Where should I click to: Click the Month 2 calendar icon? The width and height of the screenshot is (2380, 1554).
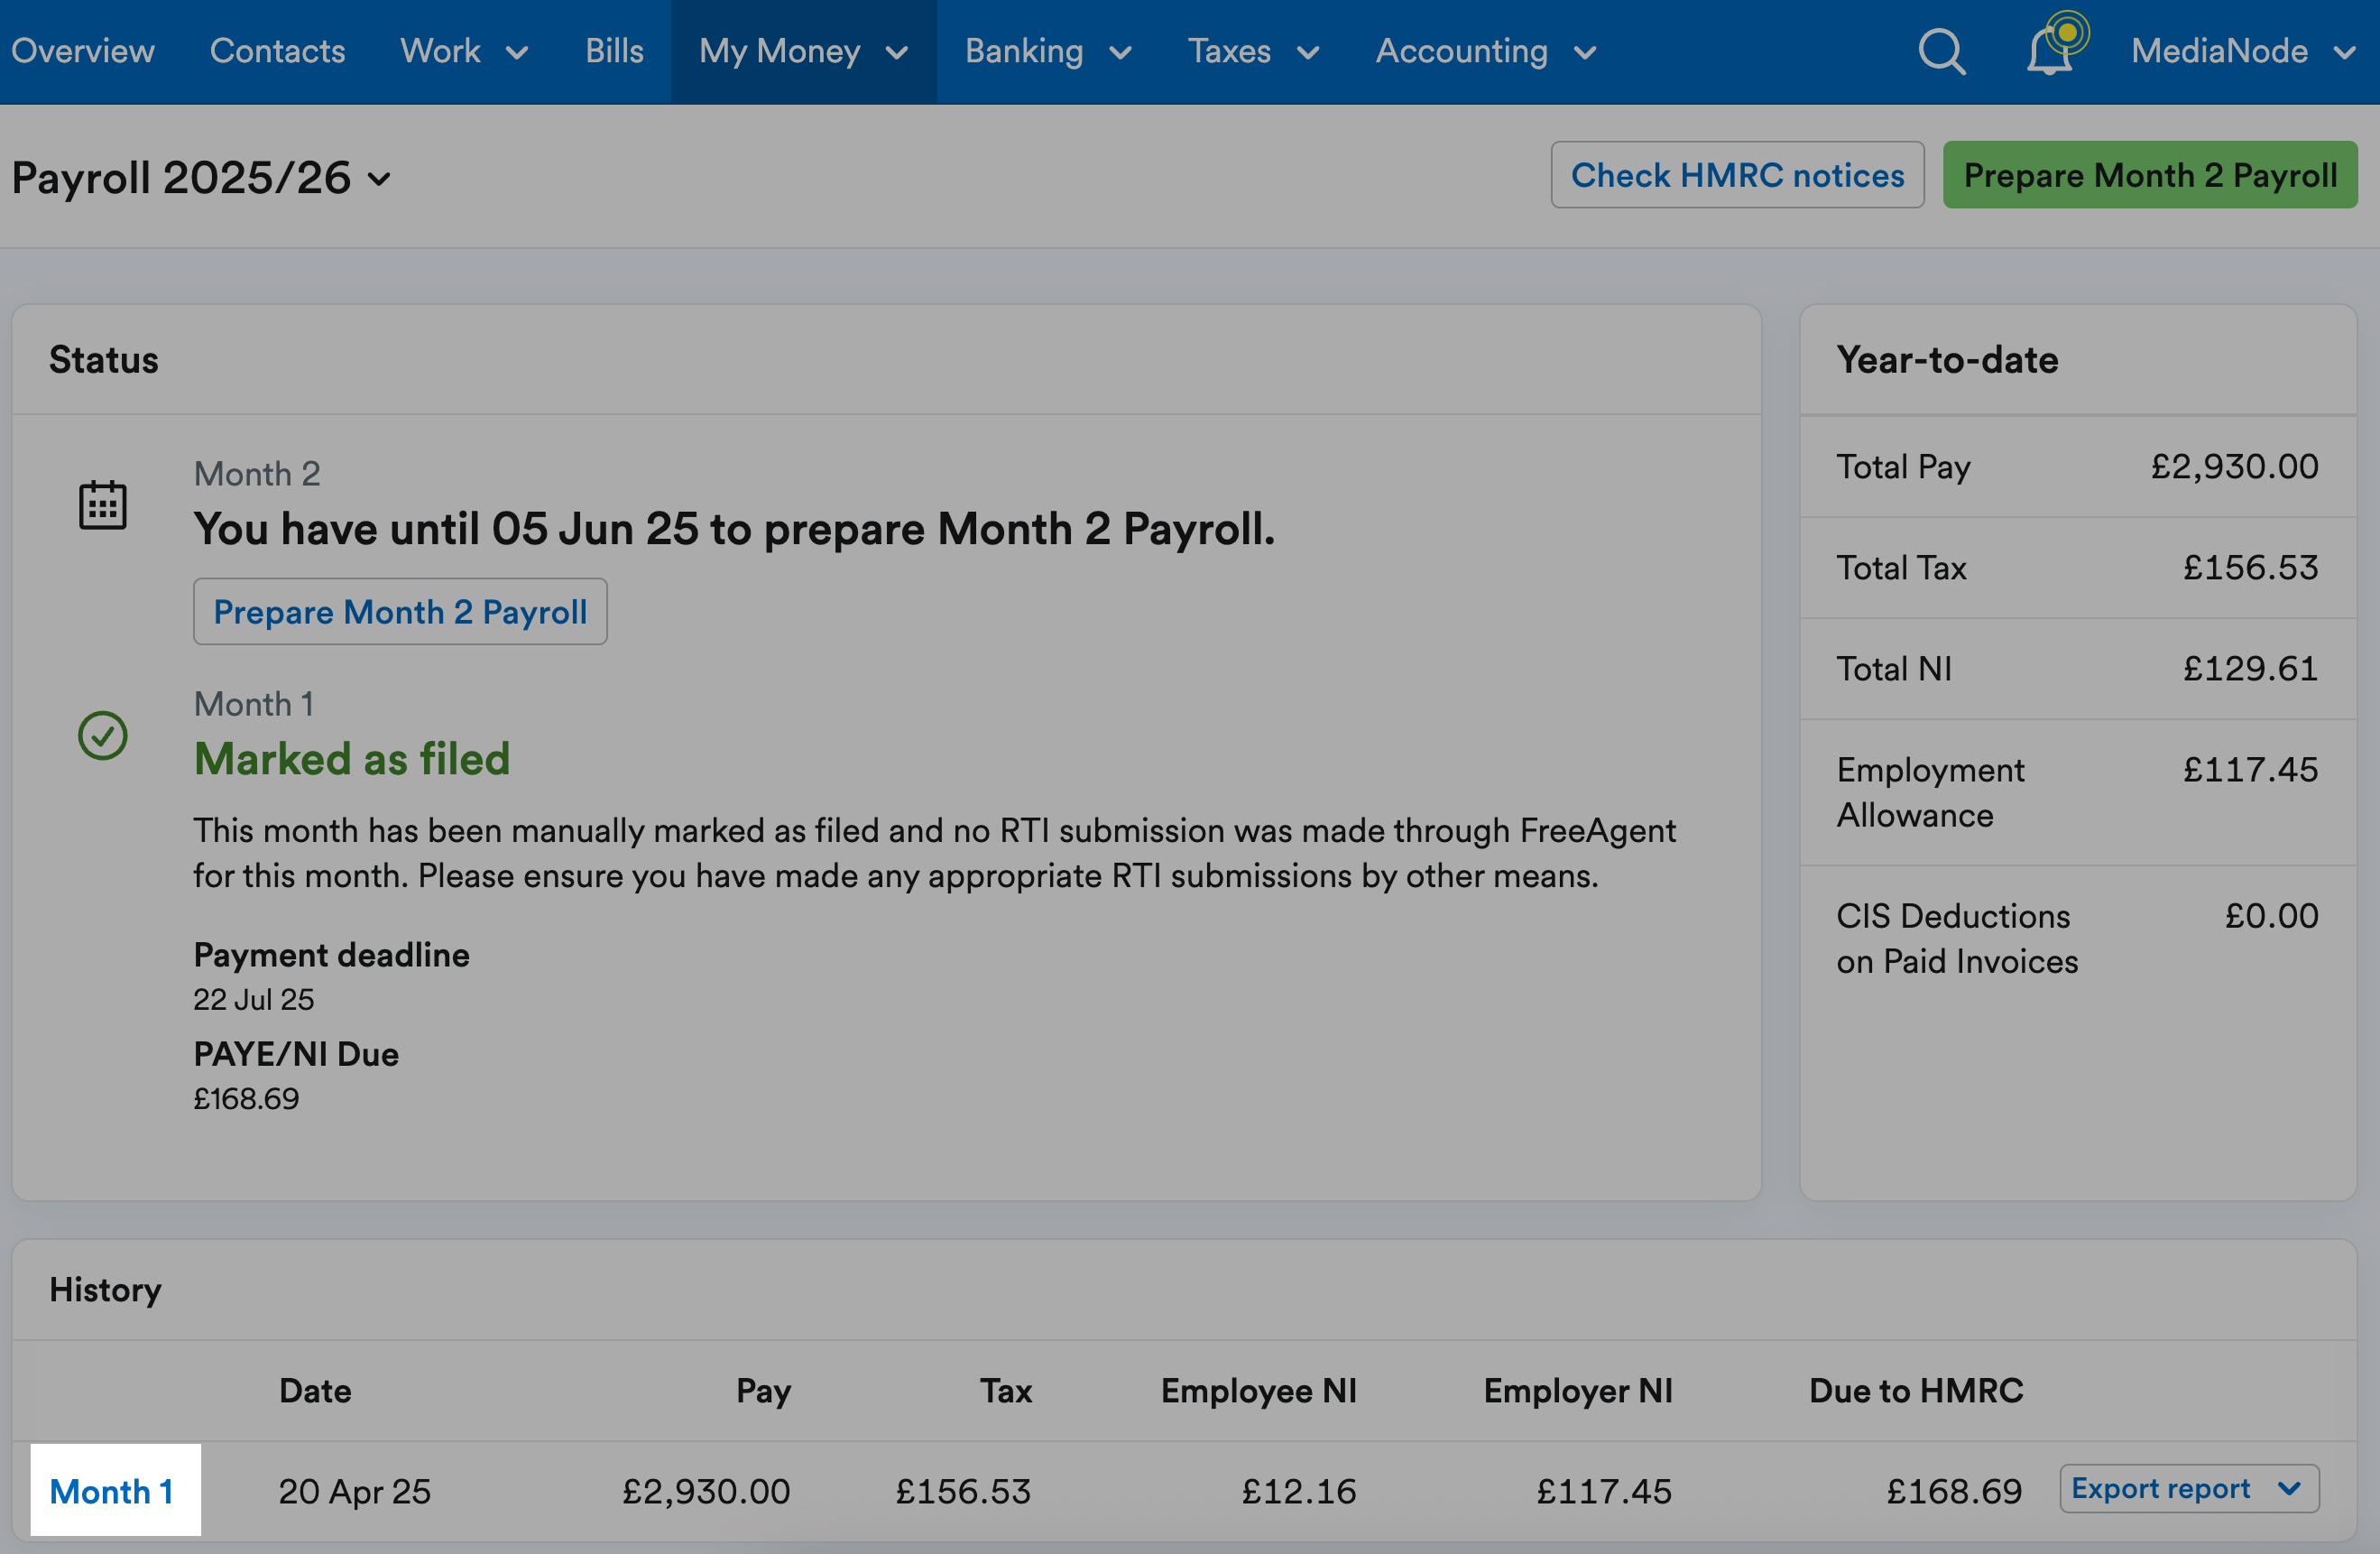[x=102, y=504]
